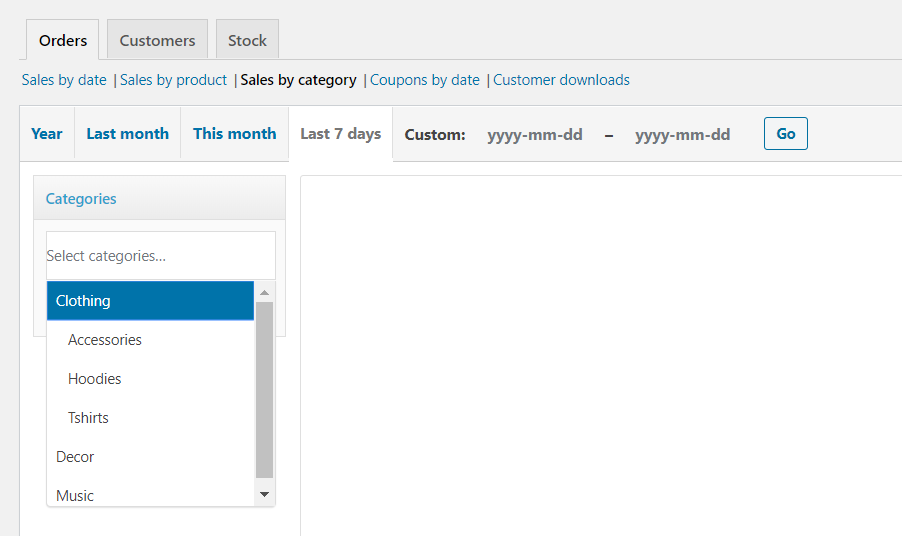902x536 pixels.
Task: Open the Stock tab
Action: (x=247, y=41)
